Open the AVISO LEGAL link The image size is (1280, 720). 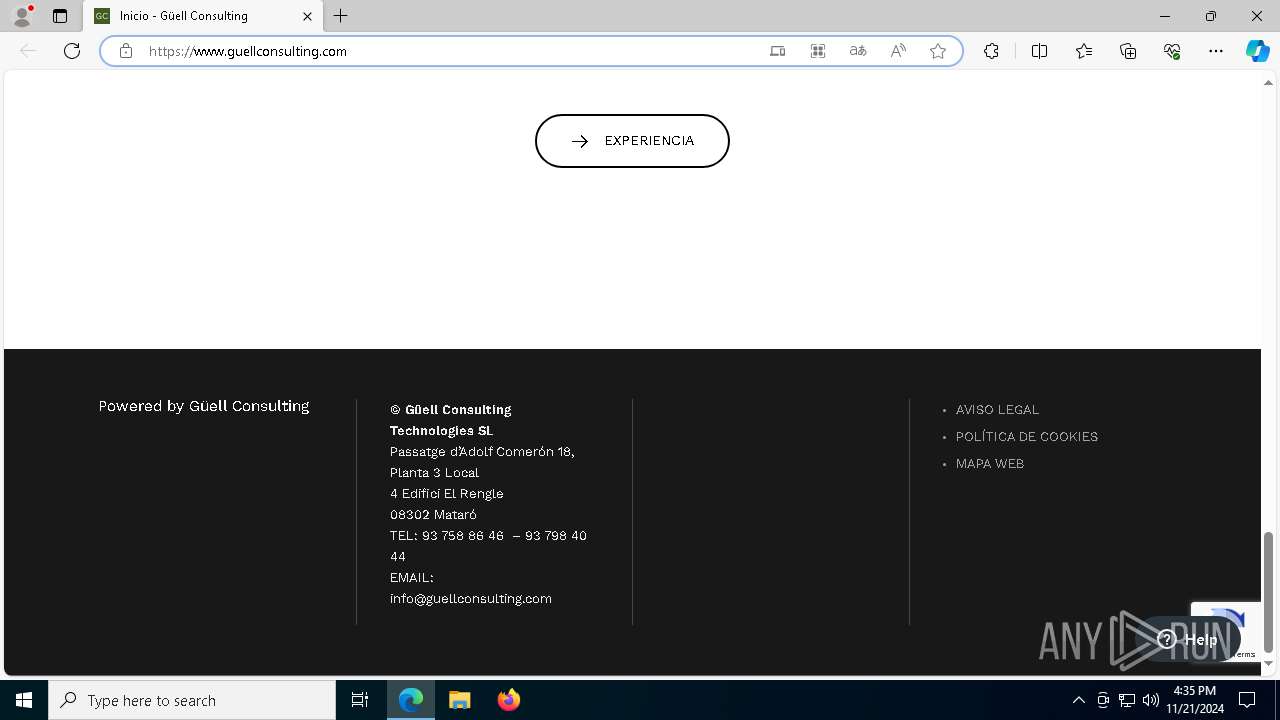point(997,410)
